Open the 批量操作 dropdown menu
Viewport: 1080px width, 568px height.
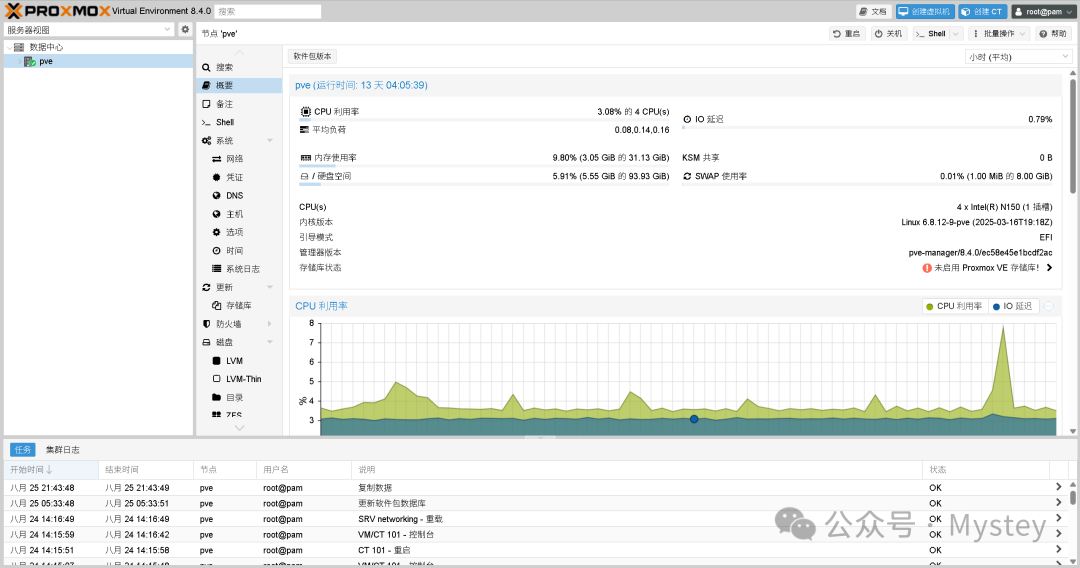(999, 34)
